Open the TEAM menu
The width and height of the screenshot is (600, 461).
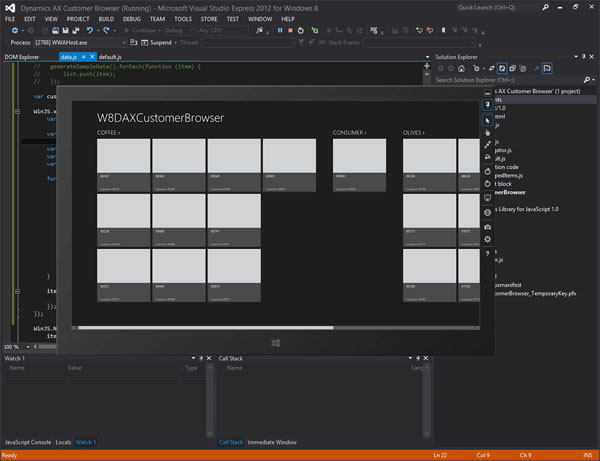pos(157,19)
